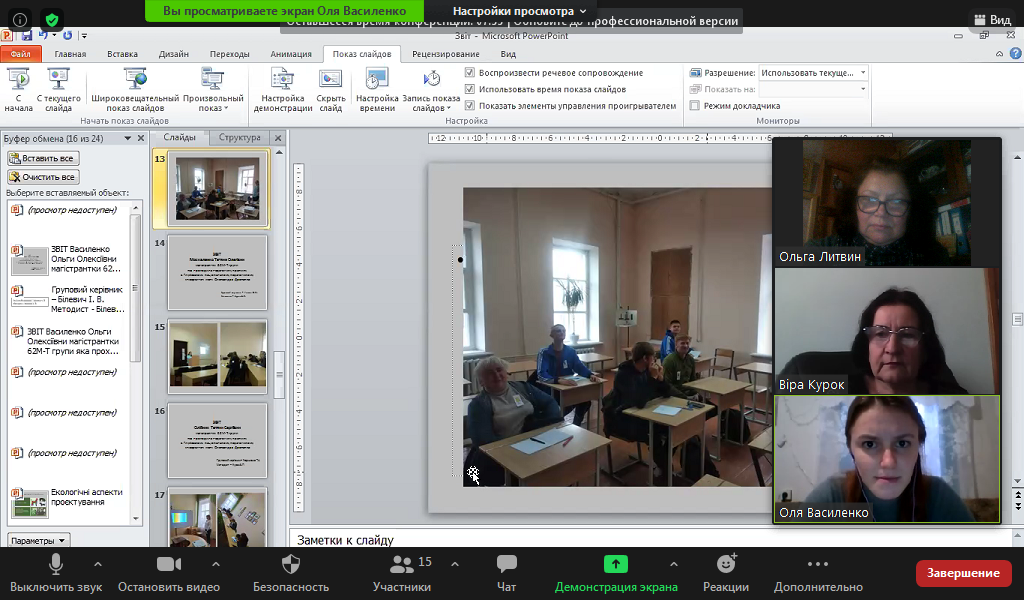
Task: Uncheck play narrations checkbox
Action: point(470,73)
